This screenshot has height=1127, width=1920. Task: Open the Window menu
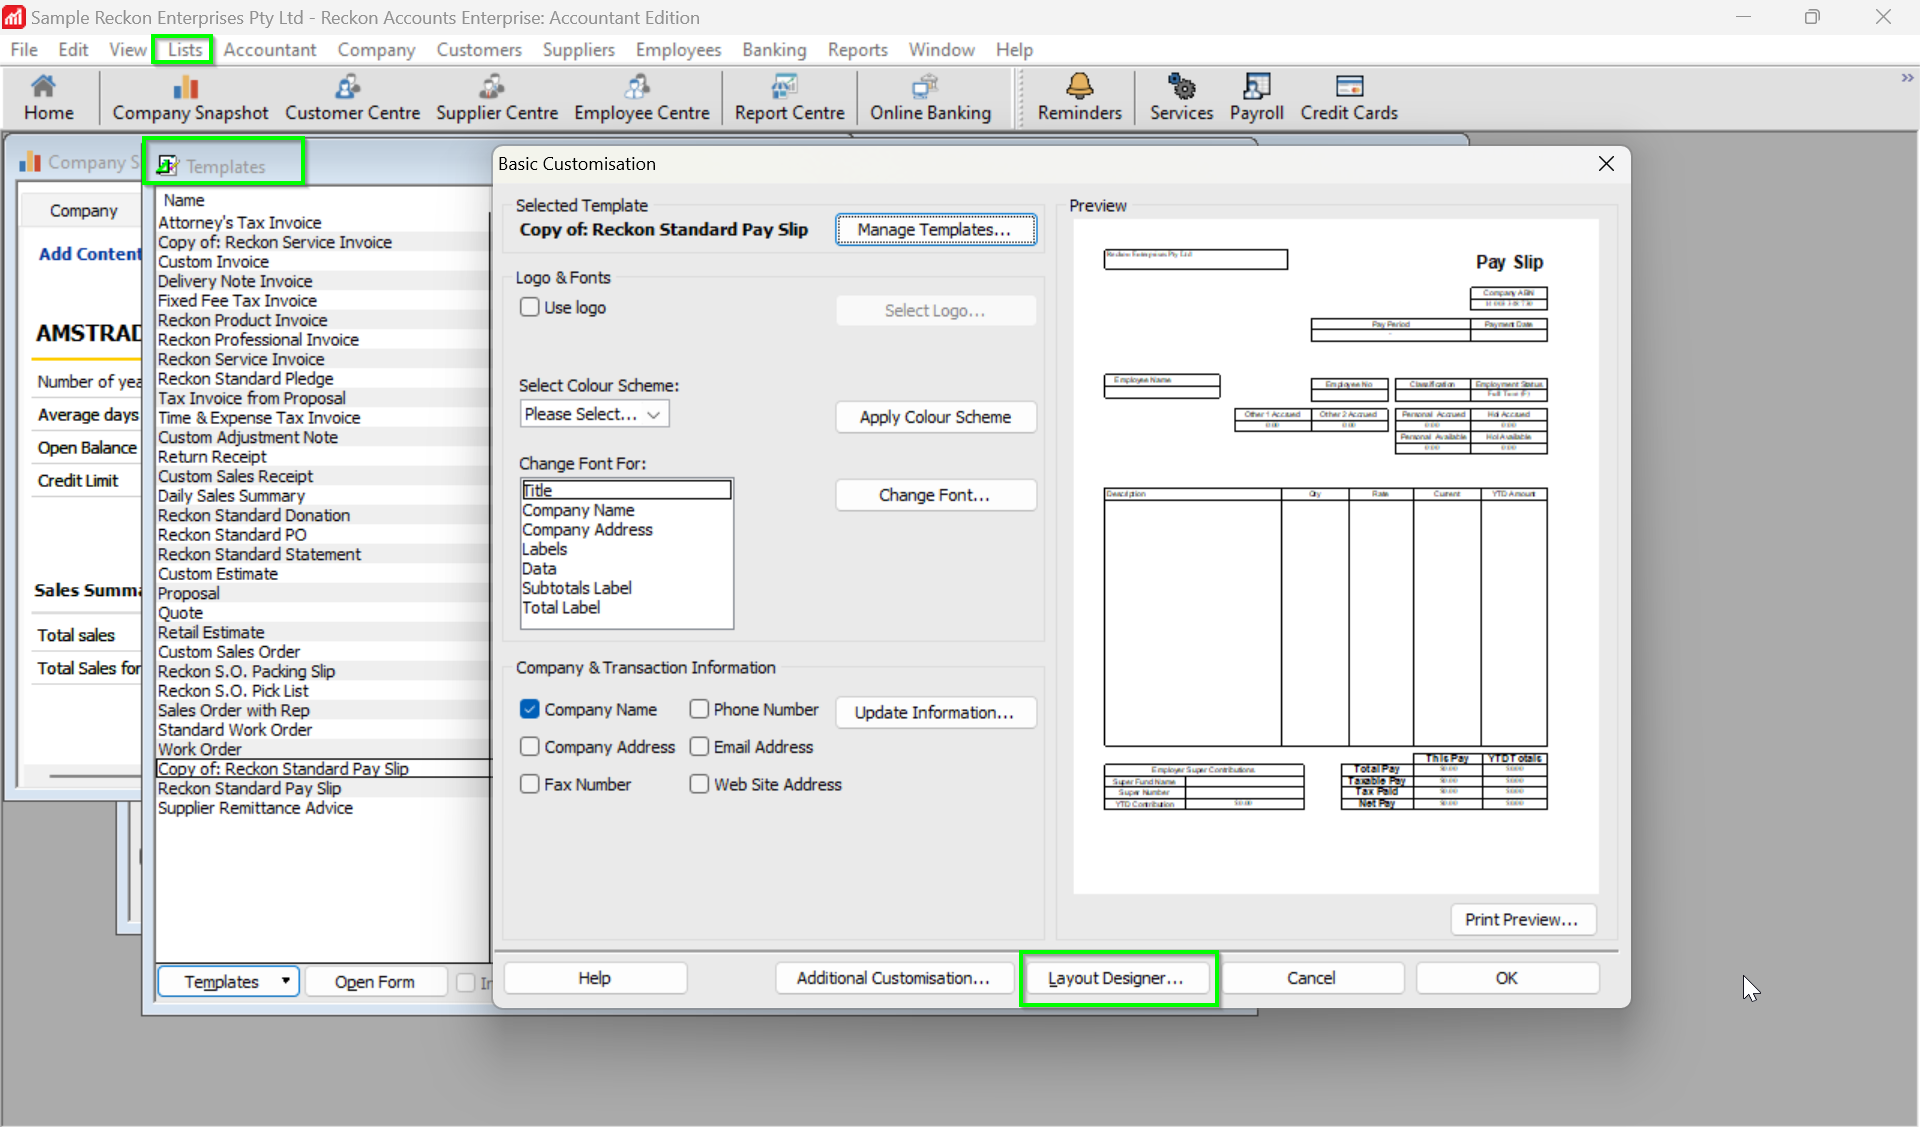[941, 49]
